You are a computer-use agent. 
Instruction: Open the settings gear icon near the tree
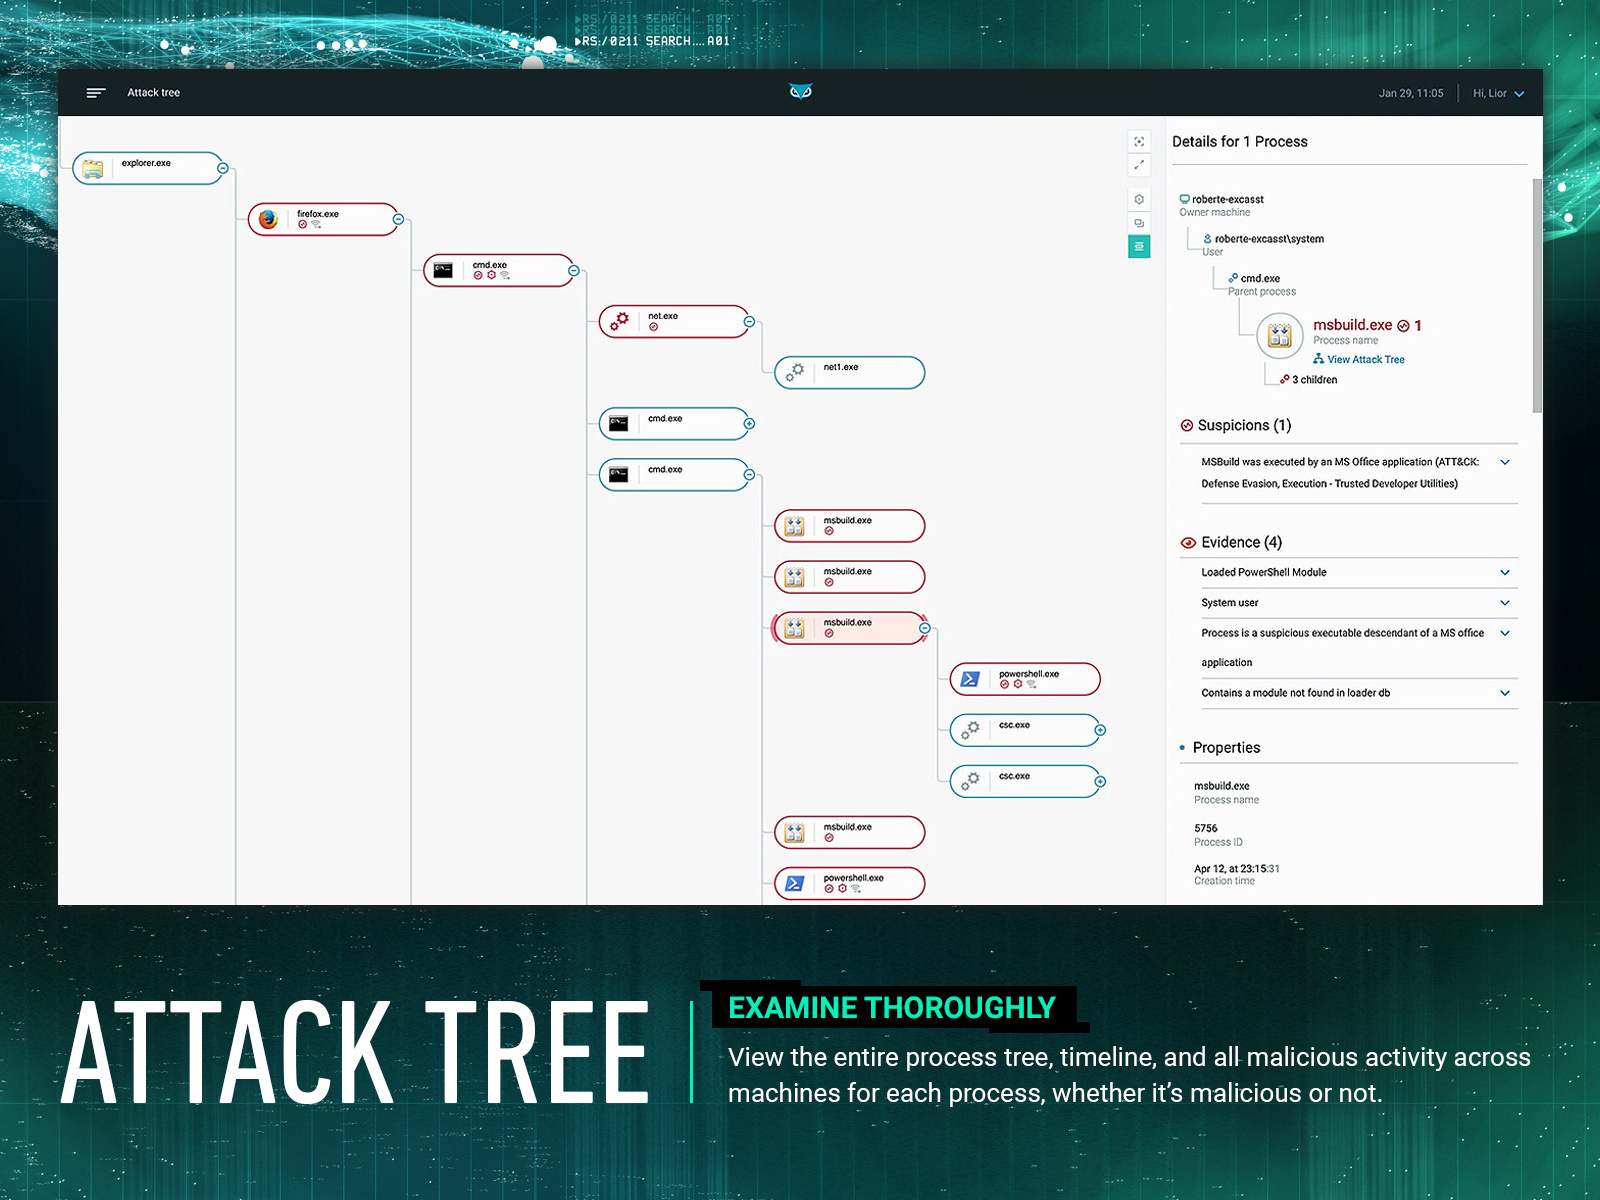click(1139, 198)
